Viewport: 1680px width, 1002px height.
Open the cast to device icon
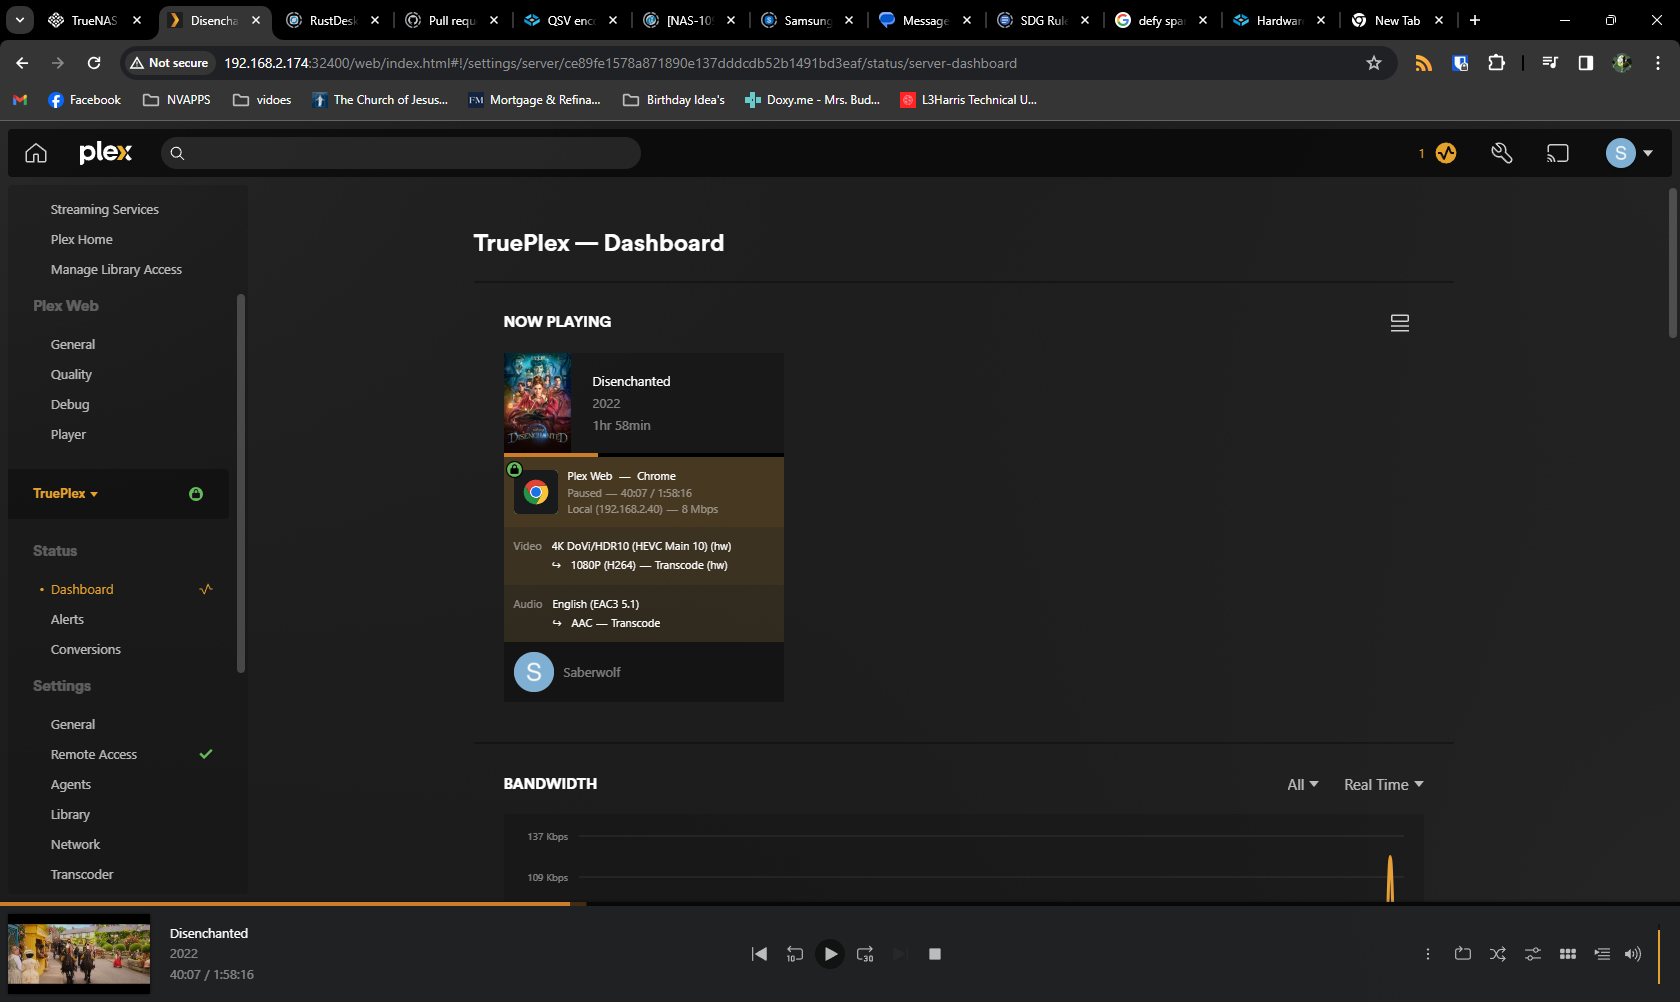1557,153
